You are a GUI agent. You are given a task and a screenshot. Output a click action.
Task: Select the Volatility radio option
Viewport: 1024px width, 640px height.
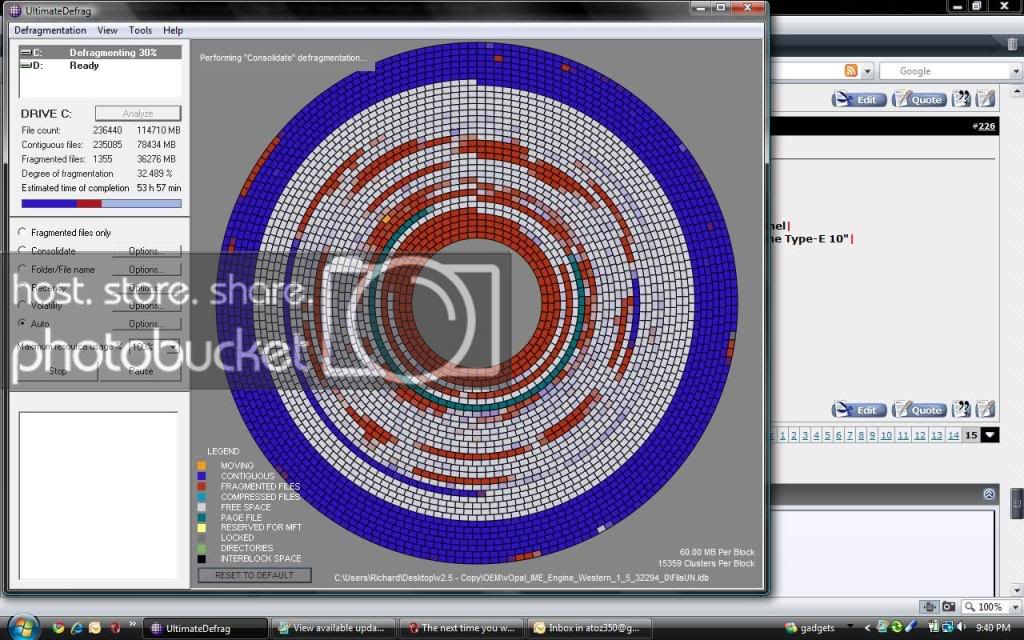(22, 305)
